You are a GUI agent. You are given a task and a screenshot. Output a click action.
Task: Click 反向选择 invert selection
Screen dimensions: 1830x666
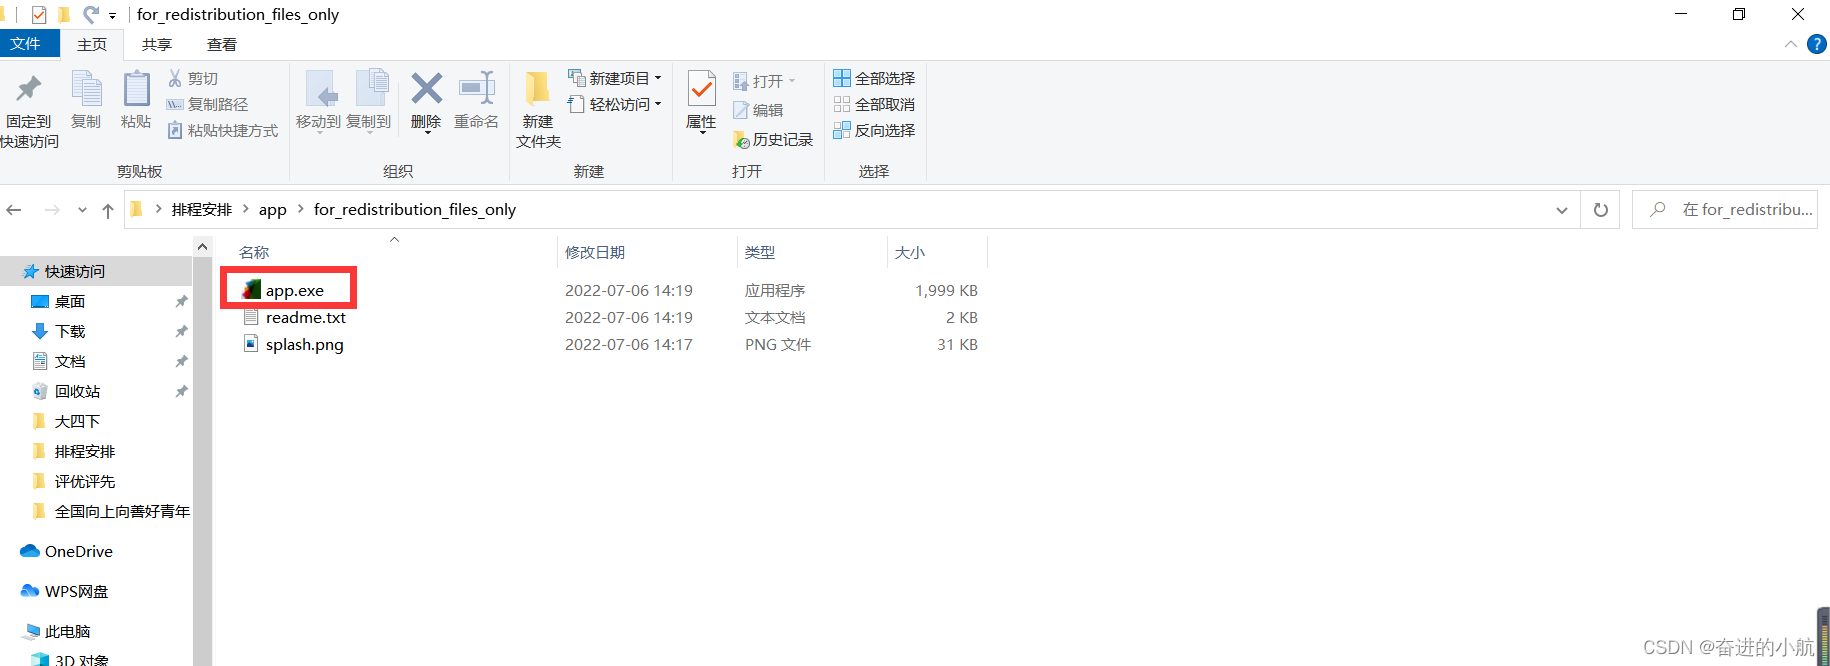pos(874,130)
